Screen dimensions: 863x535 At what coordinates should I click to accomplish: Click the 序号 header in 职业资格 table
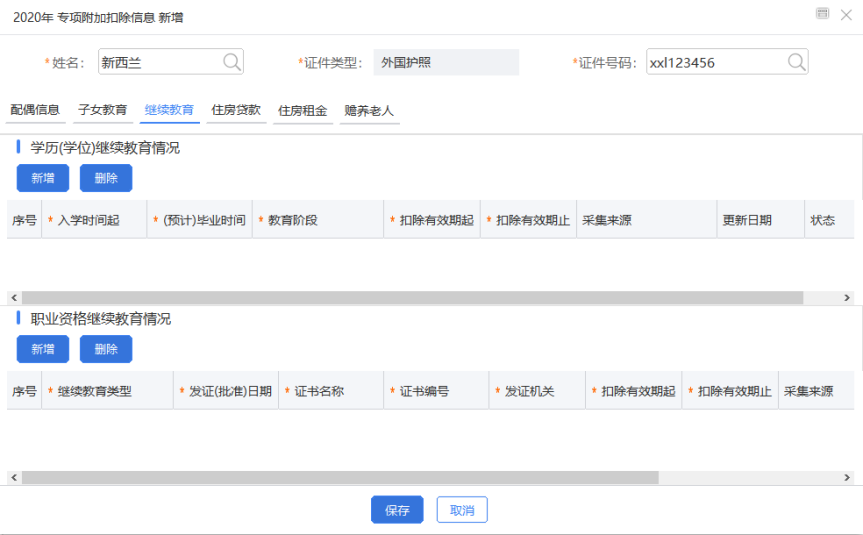coord(24,391)
